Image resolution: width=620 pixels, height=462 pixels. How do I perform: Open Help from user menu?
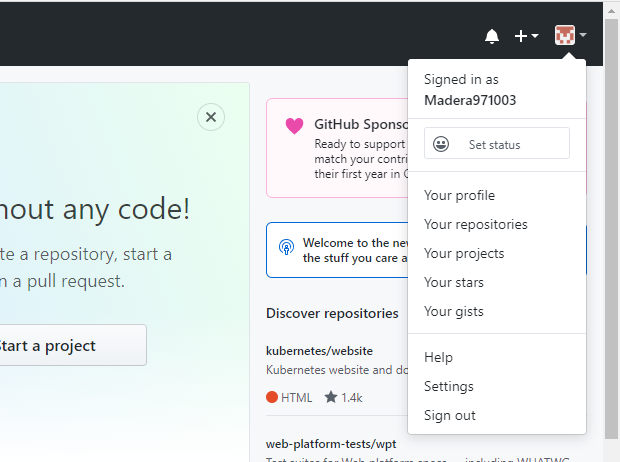coord(438,357)
